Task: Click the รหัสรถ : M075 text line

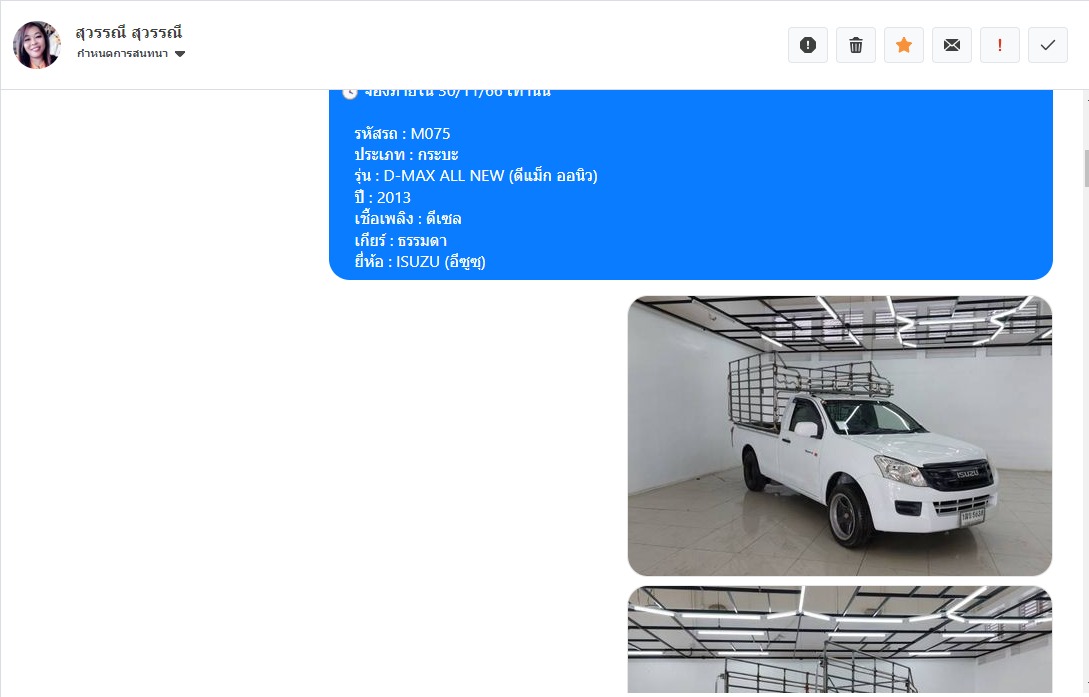Action: click(x=402, y=133)
